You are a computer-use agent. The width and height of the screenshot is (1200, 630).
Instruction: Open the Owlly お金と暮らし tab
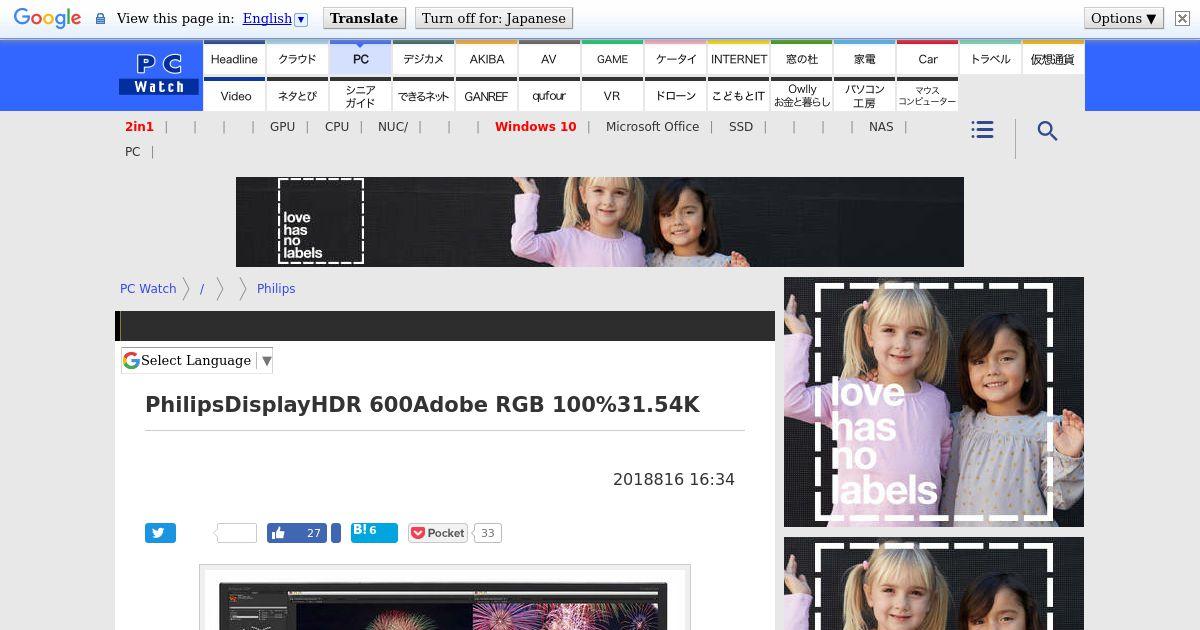pos(802,95)
